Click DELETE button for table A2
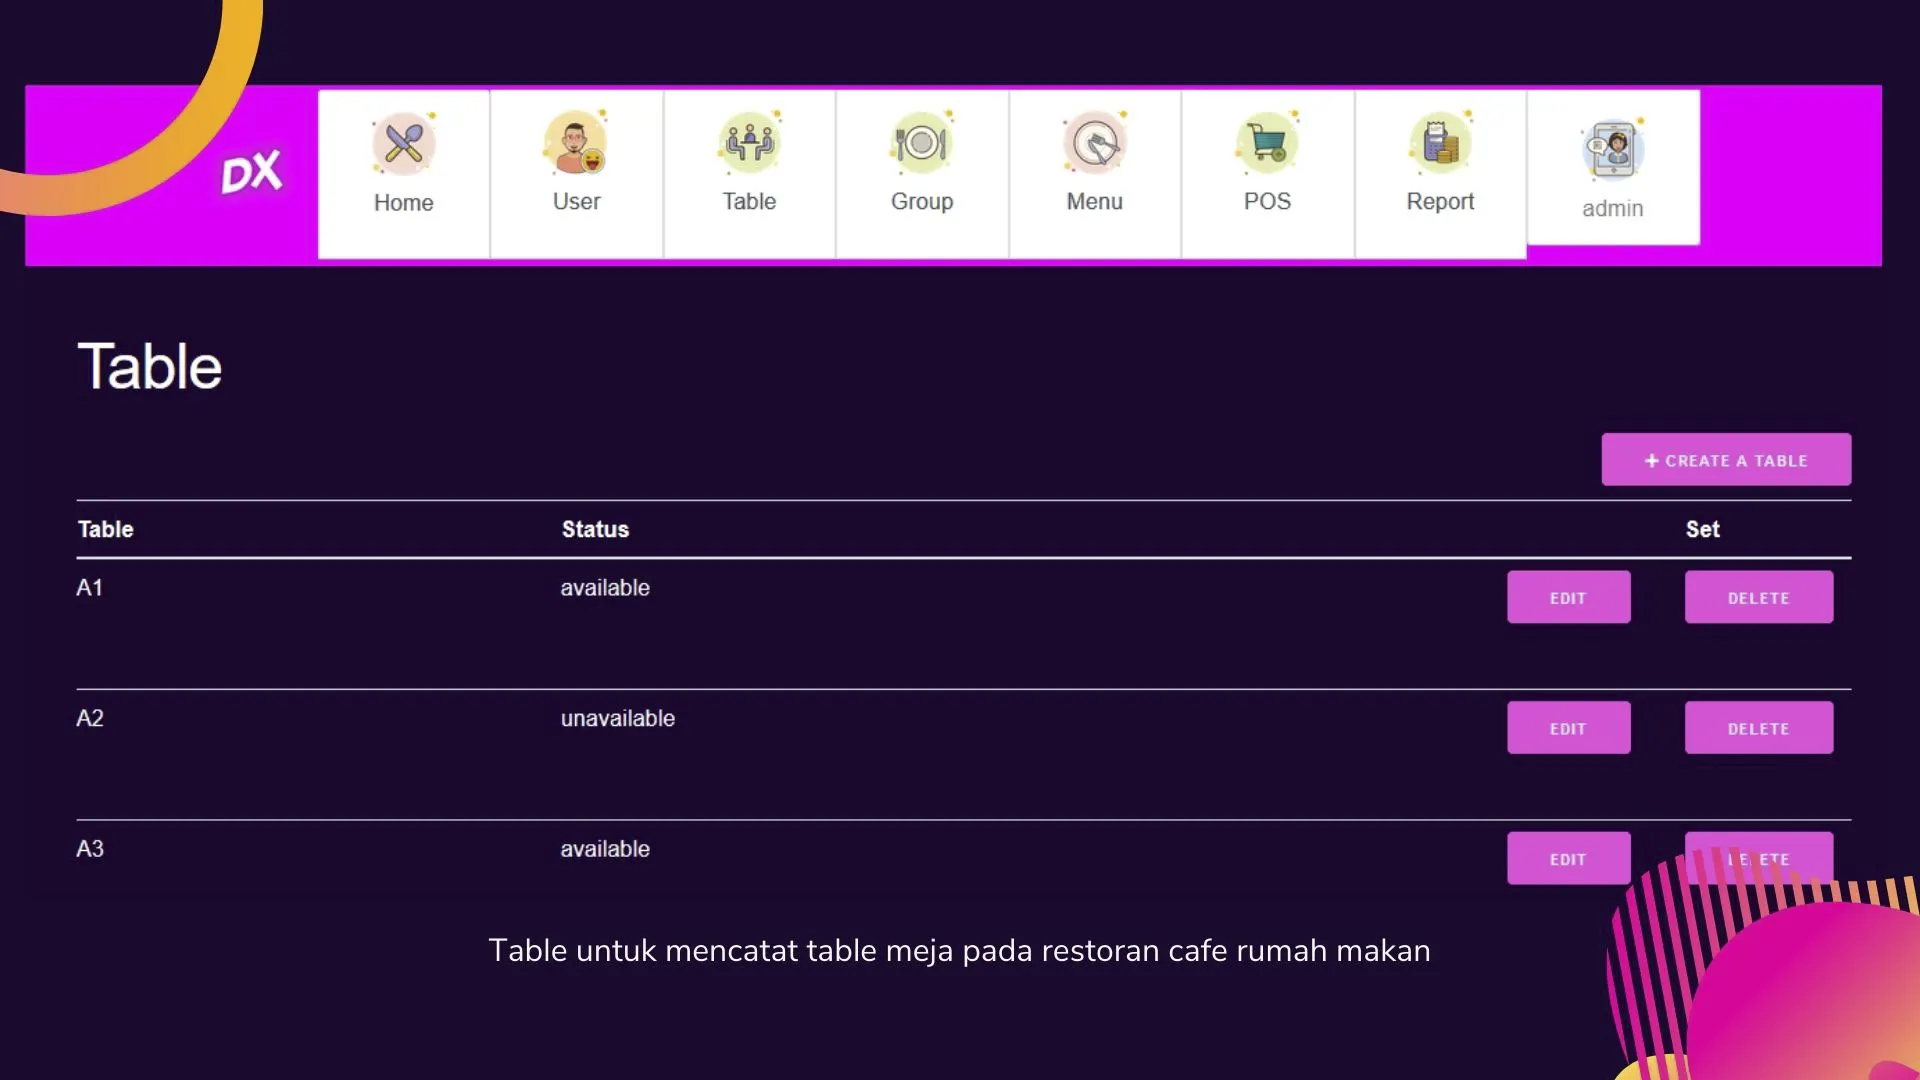The height and width of the screenshot is (1080, 1920). [1759, 728]
